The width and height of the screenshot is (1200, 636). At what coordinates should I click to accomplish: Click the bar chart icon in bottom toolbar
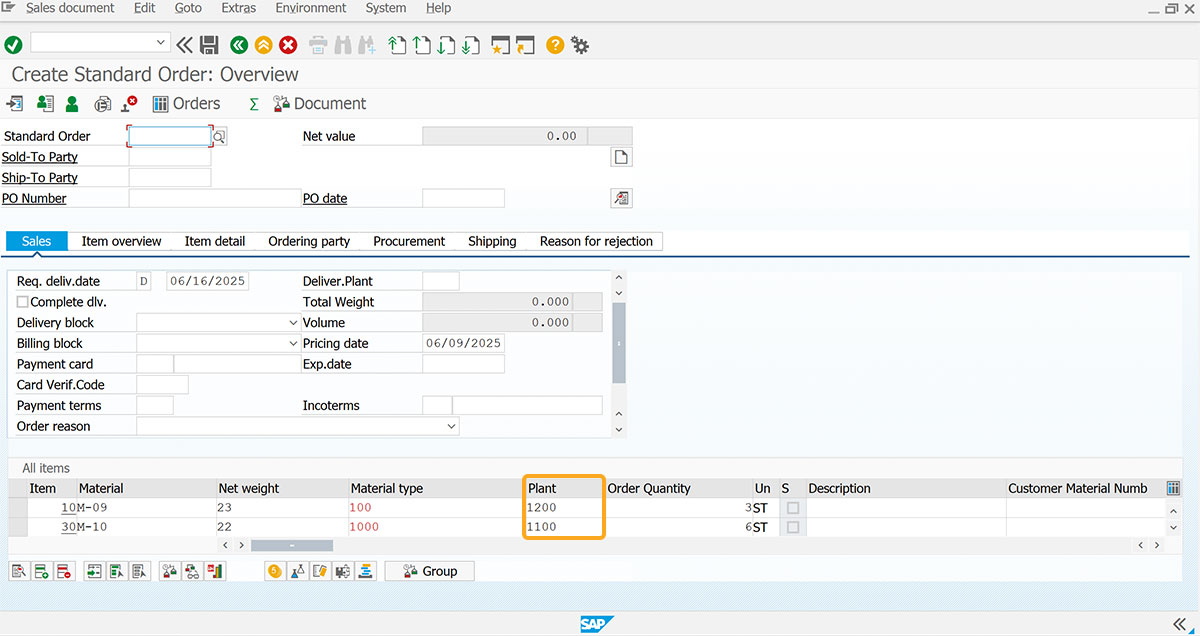click(215, 571)
